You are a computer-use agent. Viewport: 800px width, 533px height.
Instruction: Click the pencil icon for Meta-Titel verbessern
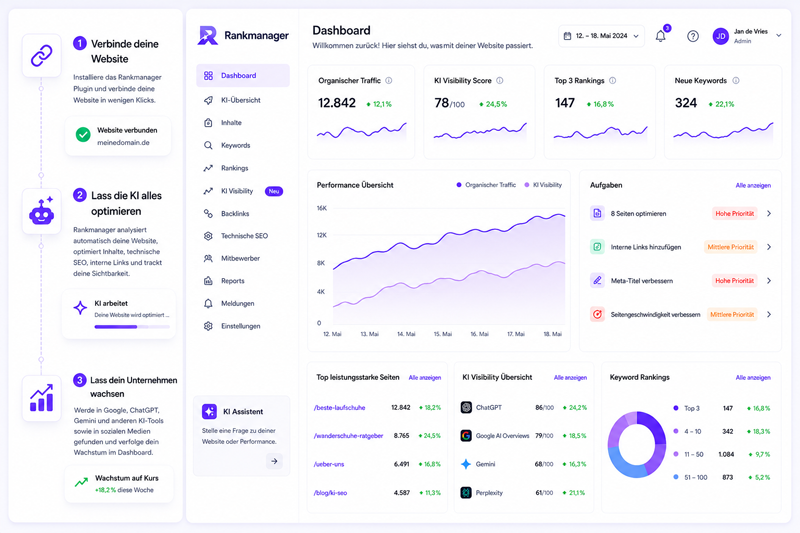[597, 281]
